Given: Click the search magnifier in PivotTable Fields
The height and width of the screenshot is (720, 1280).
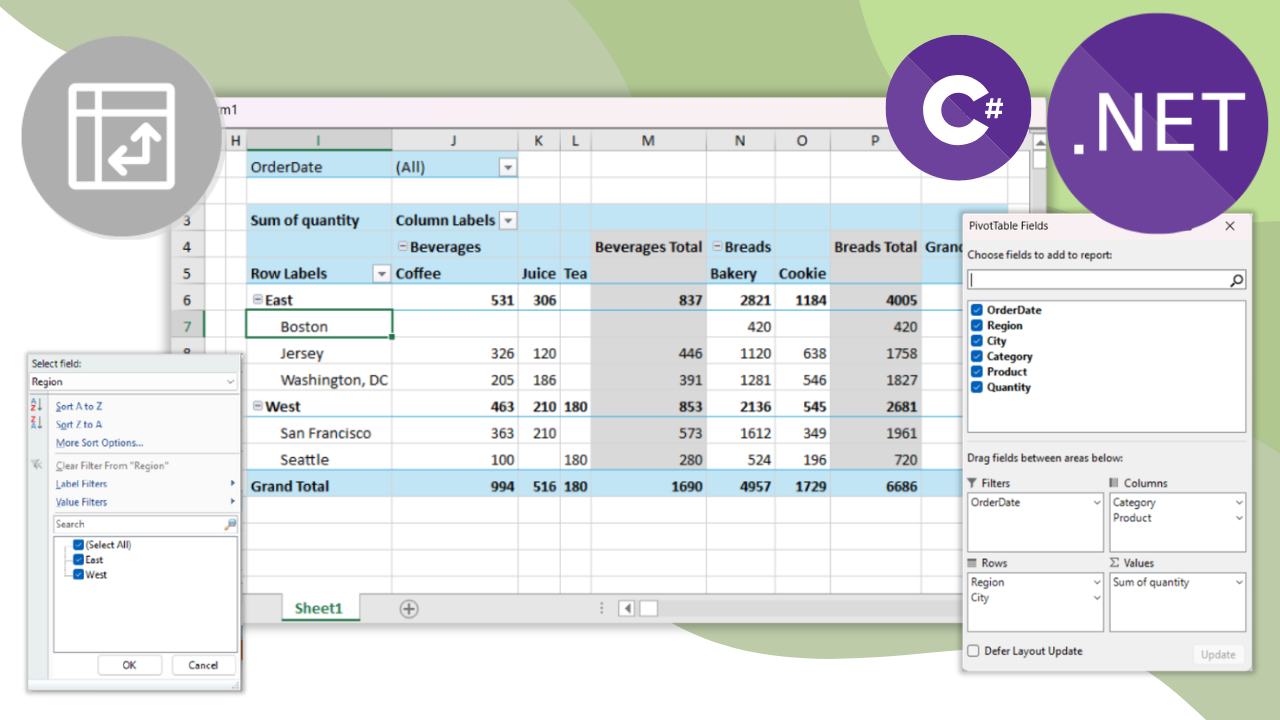Looking at the screenshot, I should tap(1237, 281).
